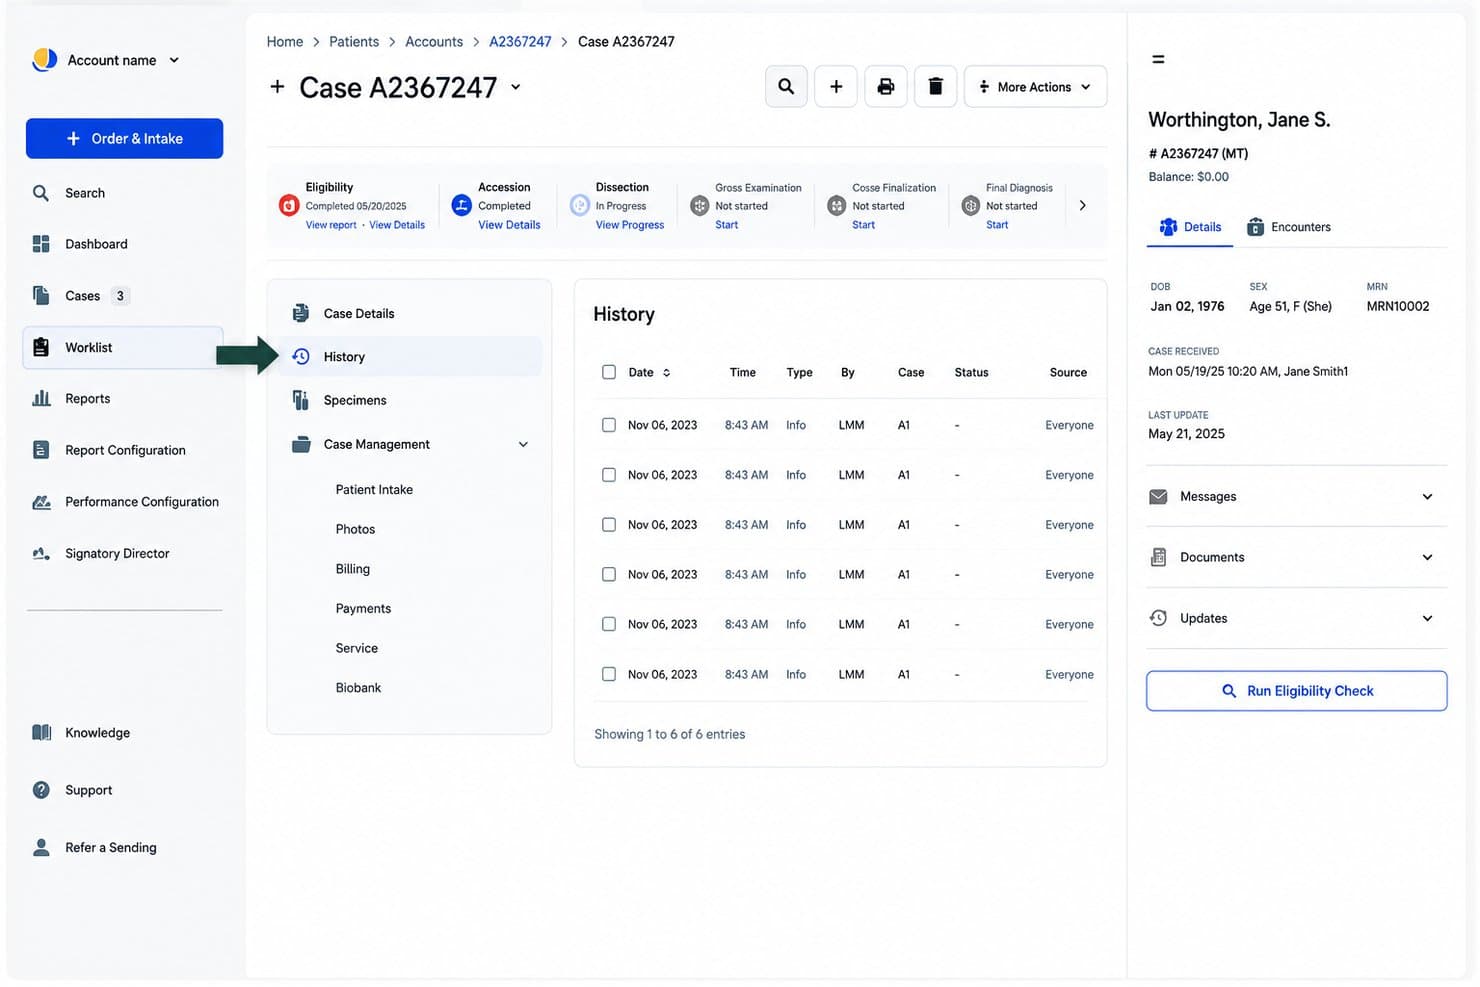Check the fourth history row checkbox

609,574
